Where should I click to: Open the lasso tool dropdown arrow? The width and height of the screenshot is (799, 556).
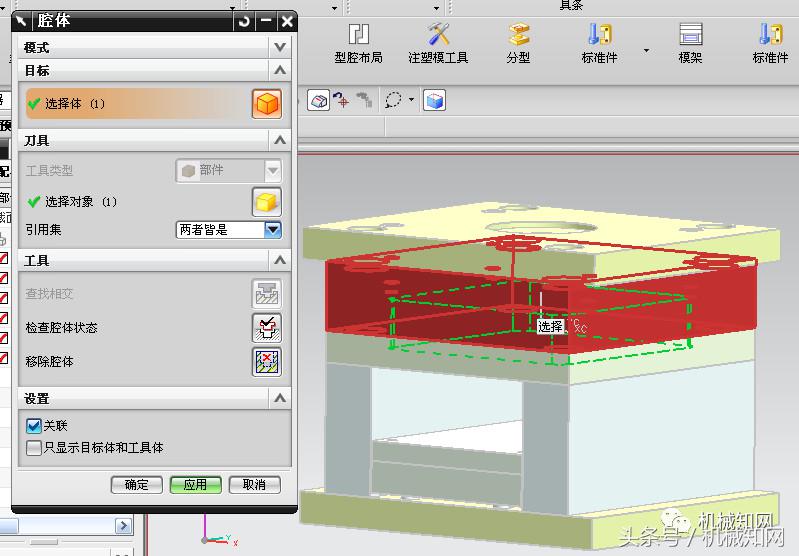pos(411,100)
